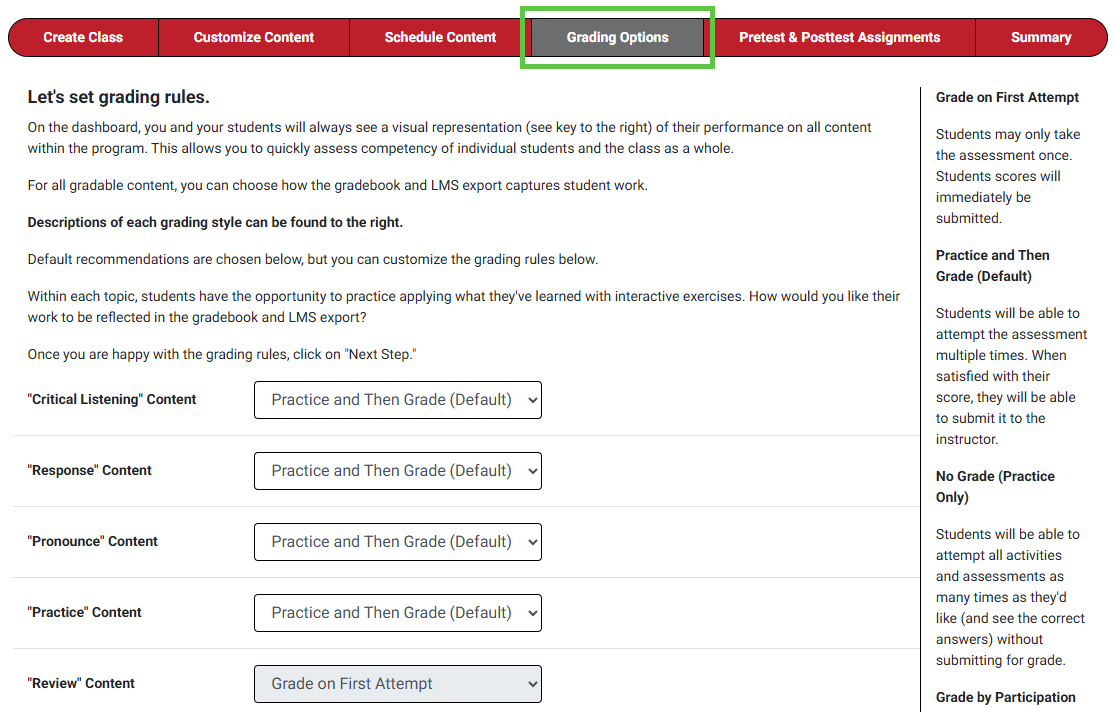Click chevron arrow on Practice dropdown
The height and width of the screenshot is (712, 1115).
tap(533, 614)
